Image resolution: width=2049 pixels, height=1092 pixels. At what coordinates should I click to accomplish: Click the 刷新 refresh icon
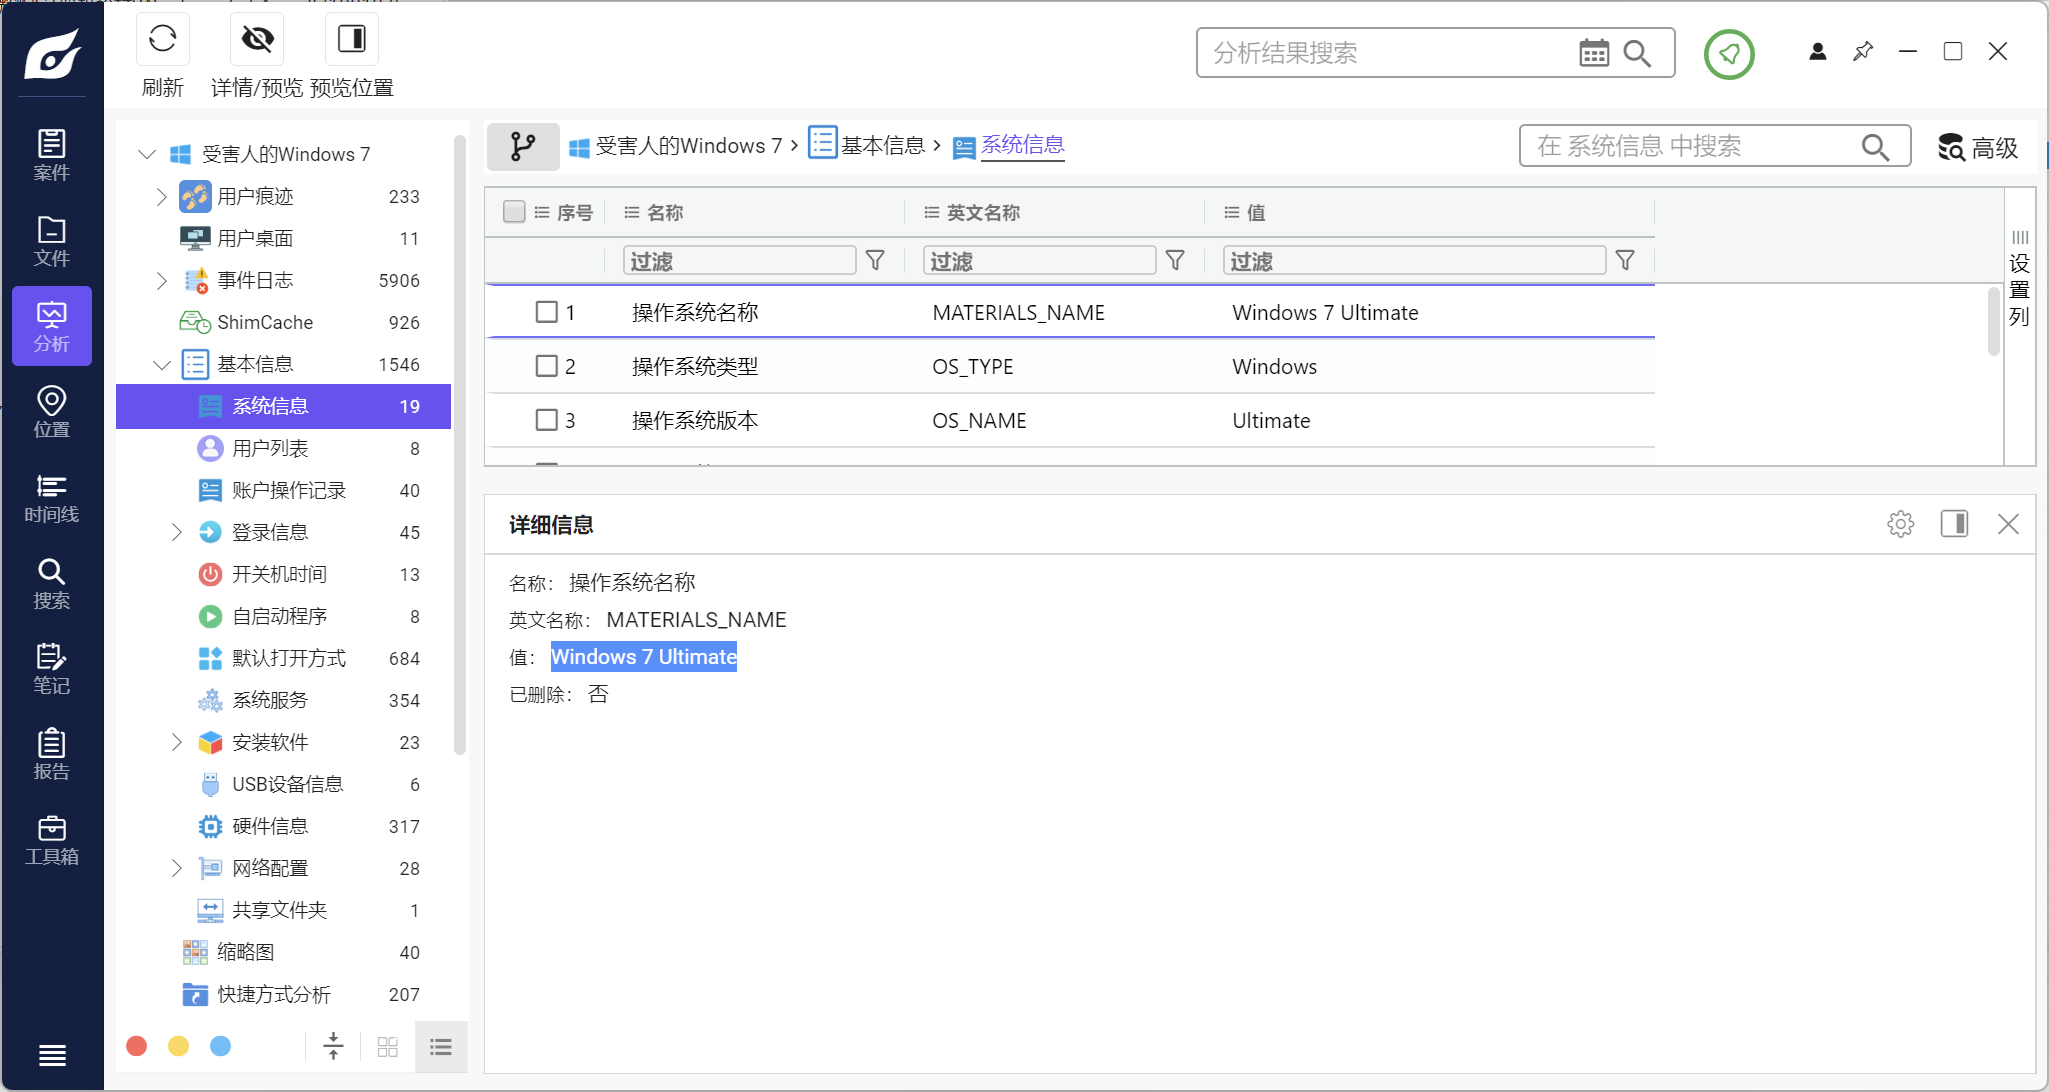[163, 39]
